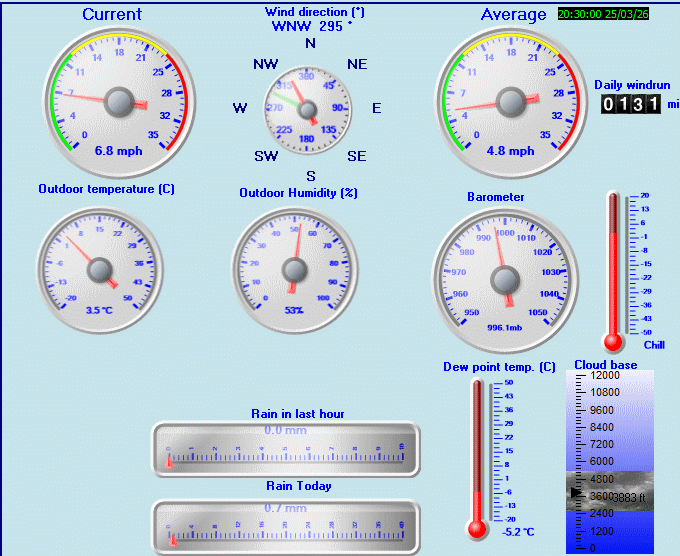Click the WNW 295° direction readout
680x556 pixels.
(311, 26)
